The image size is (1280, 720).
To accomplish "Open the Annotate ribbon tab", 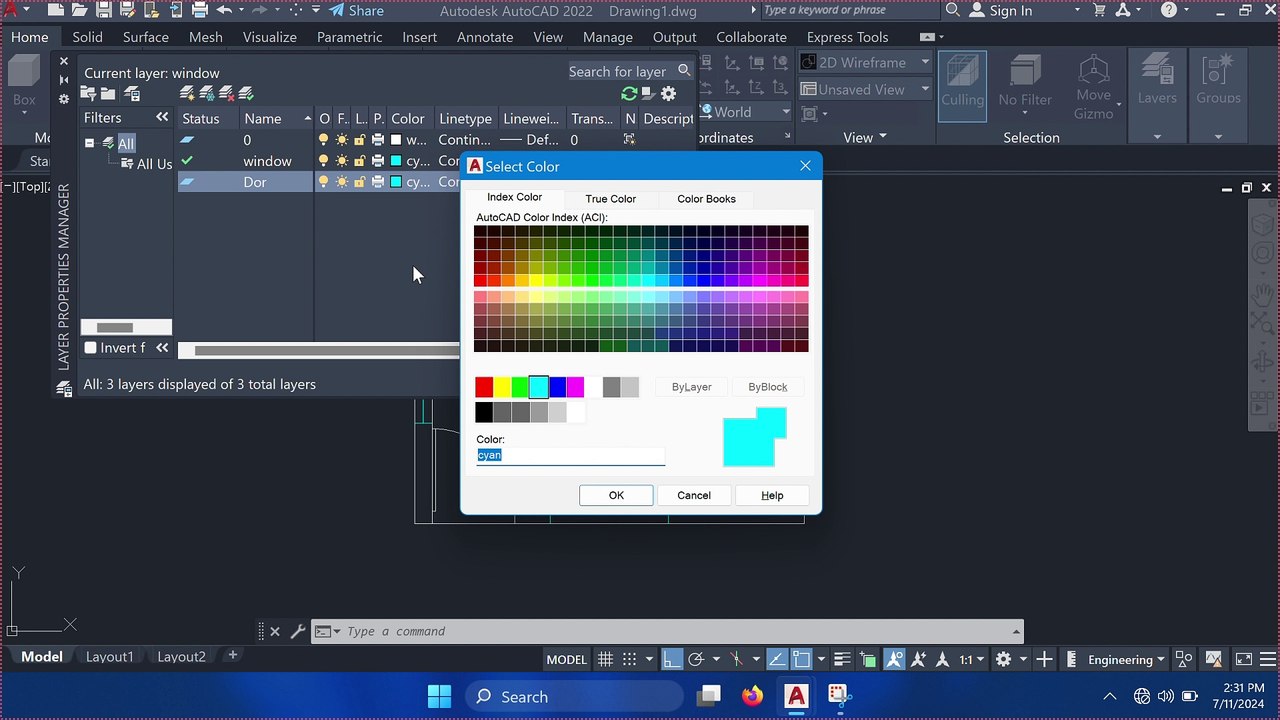I will click(485, 37).
